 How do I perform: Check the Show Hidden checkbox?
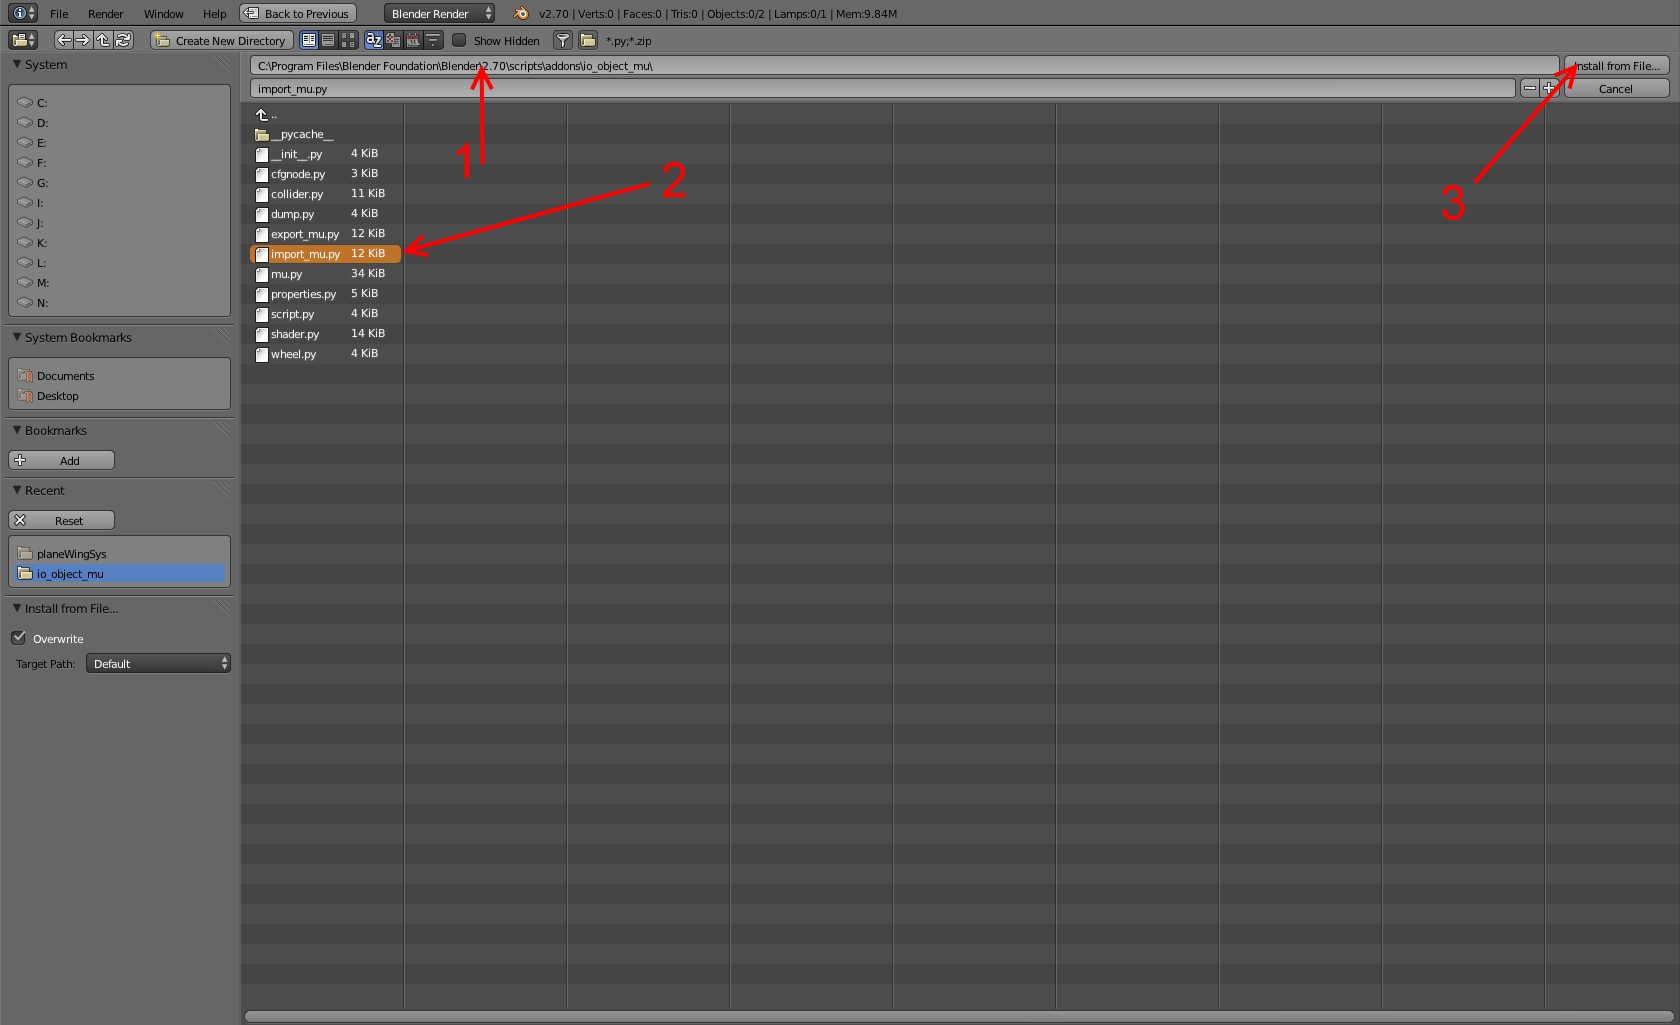459,40
